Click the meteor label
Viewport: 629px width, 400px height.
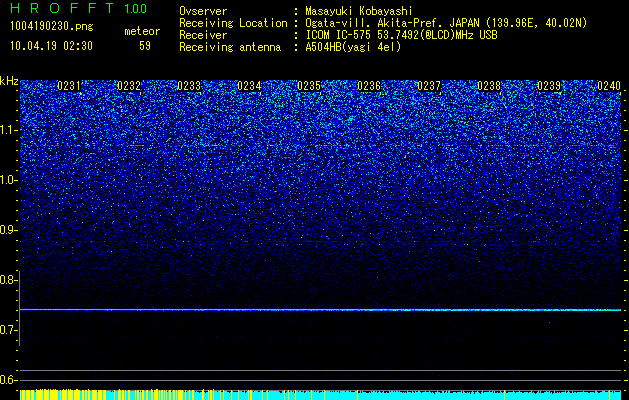click(x=142, y=31)
